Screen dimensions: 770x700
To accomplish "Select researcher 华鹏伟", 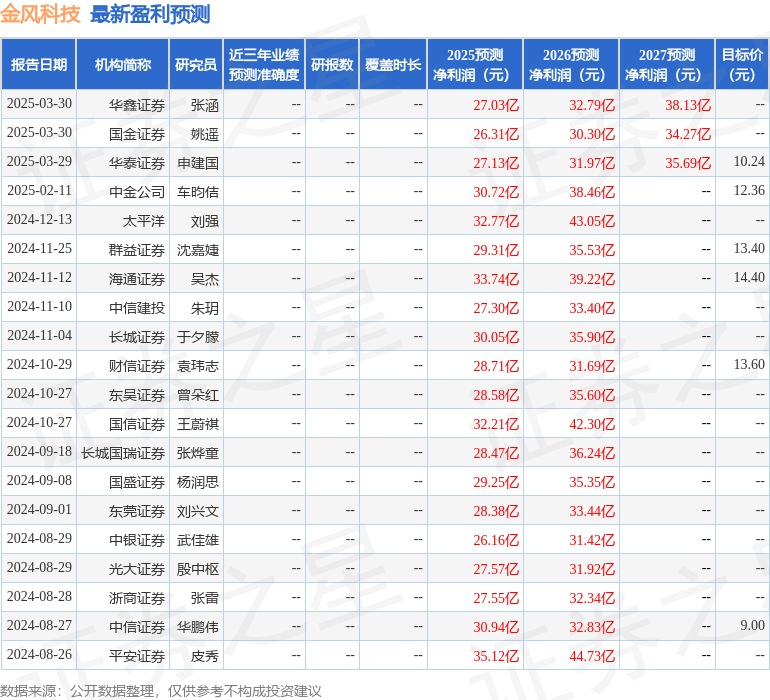I will [197, 627].
